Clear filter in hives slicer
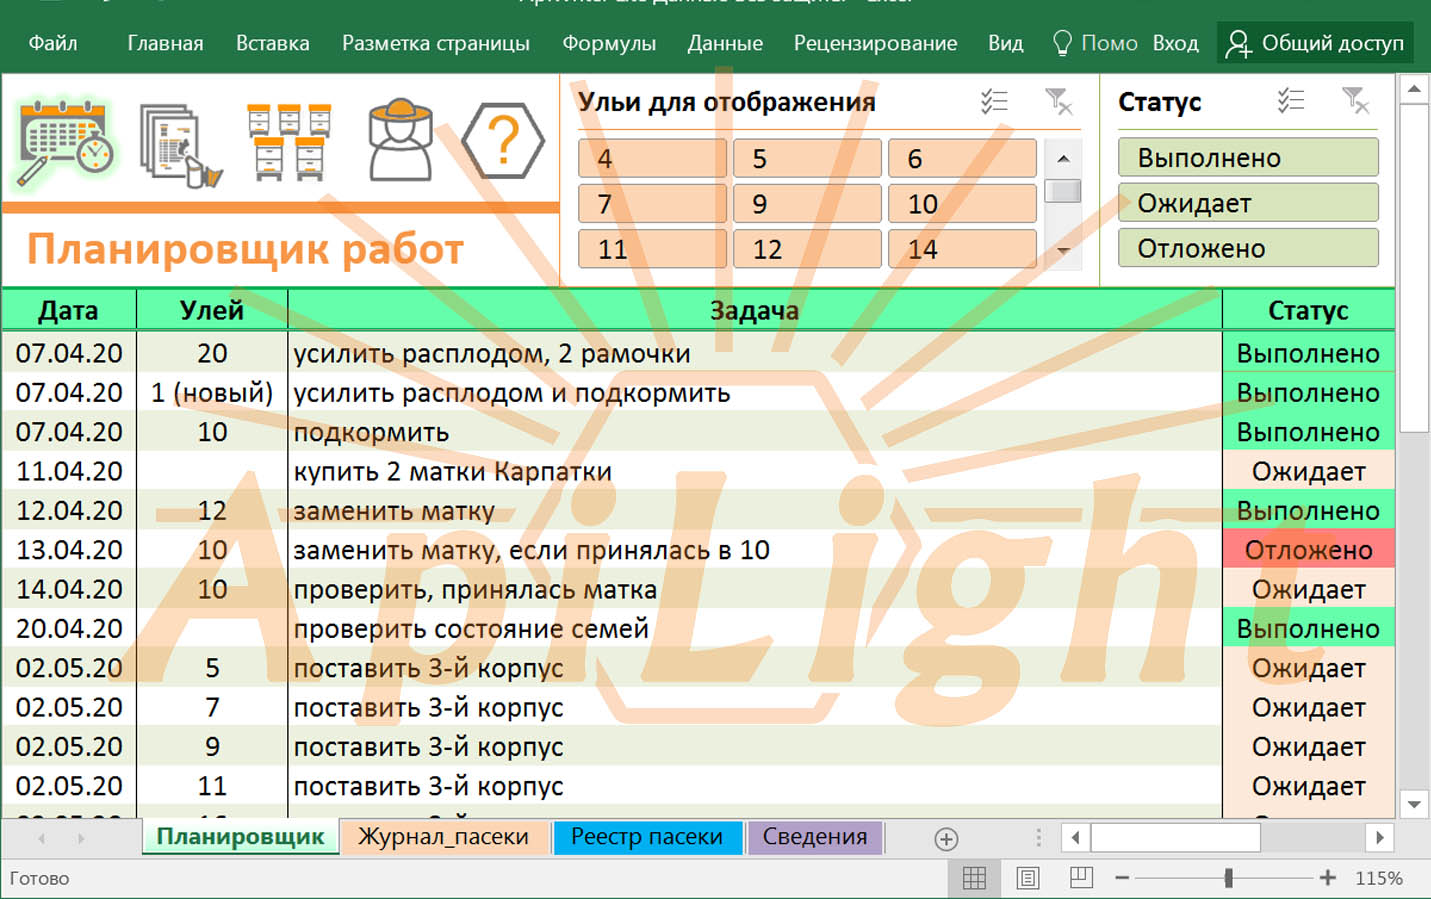The width and height of the screenshot is (1431, 899). 1058,101
